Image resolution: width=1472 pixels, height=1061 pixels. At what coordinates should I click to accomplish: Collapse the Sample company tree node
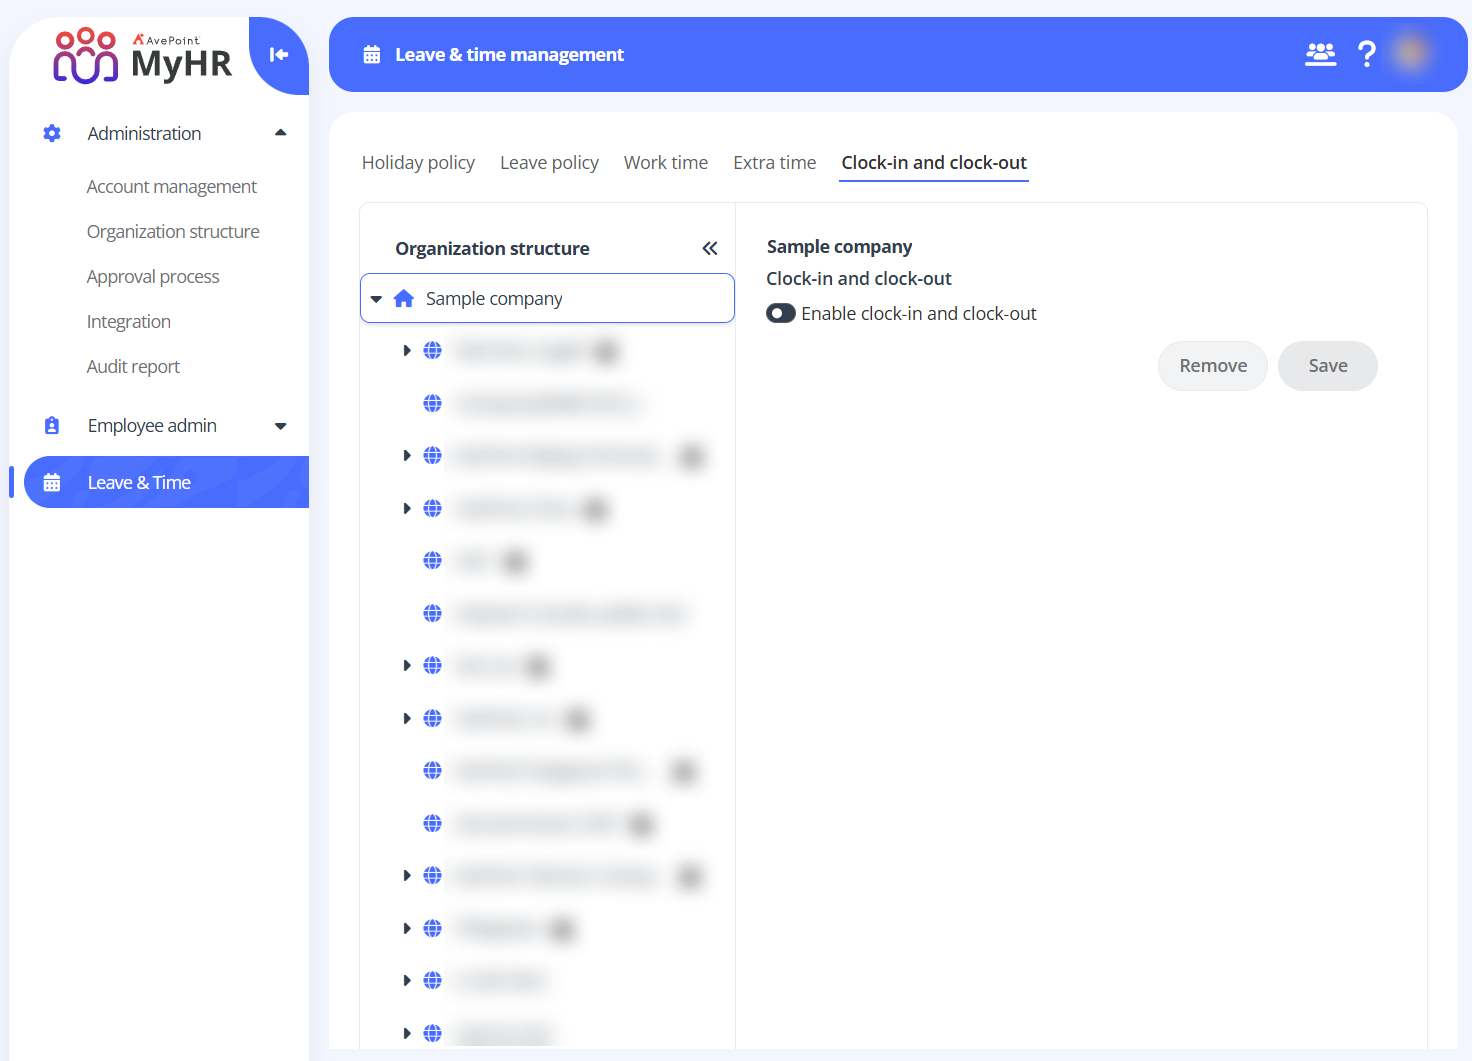[377, 299]
